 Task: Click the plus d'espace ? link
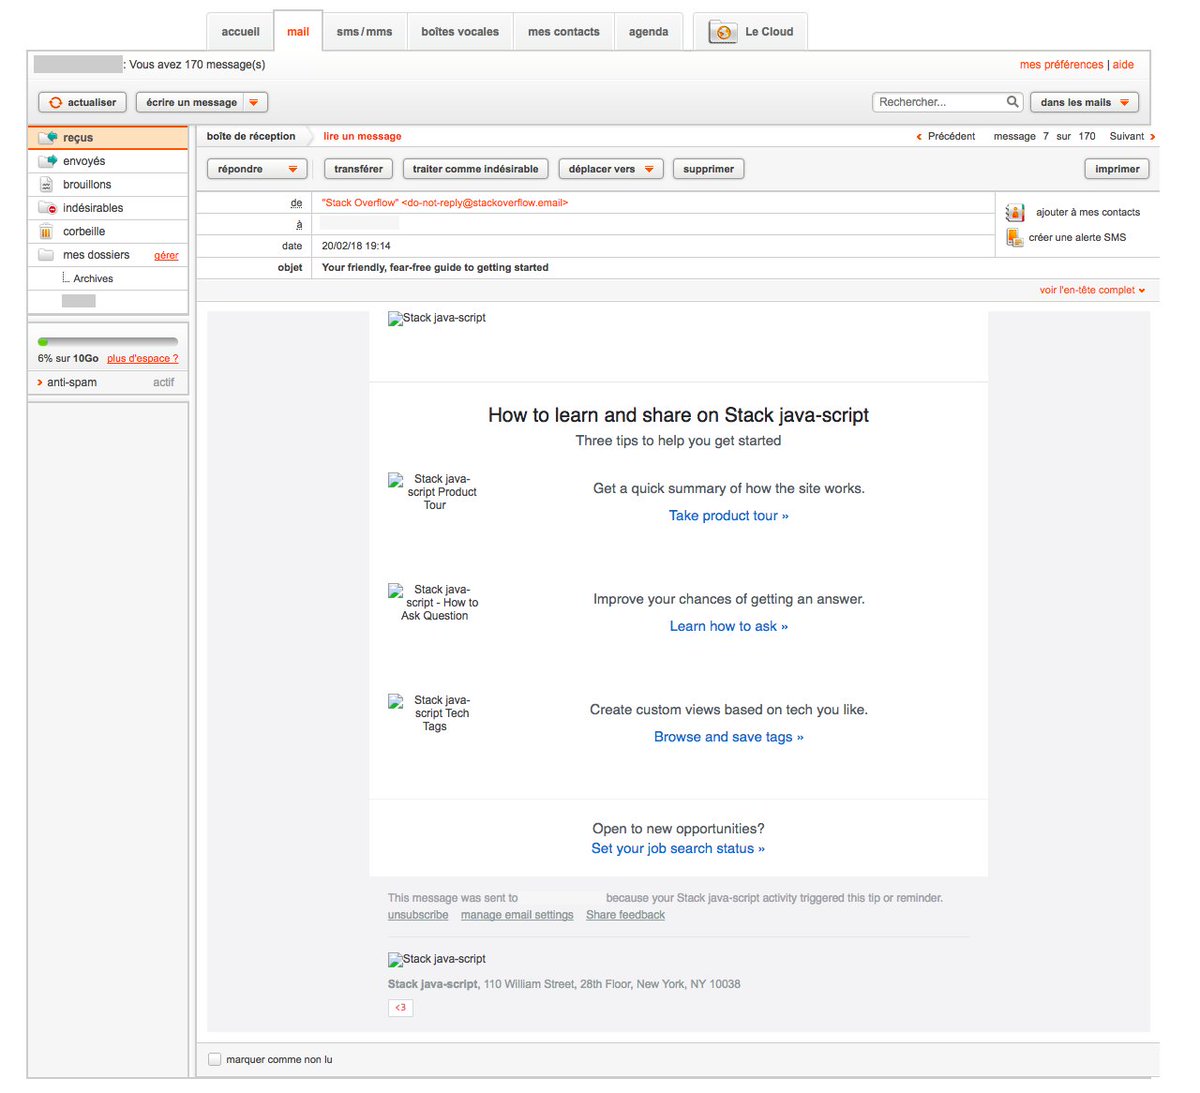click(143, 358)
